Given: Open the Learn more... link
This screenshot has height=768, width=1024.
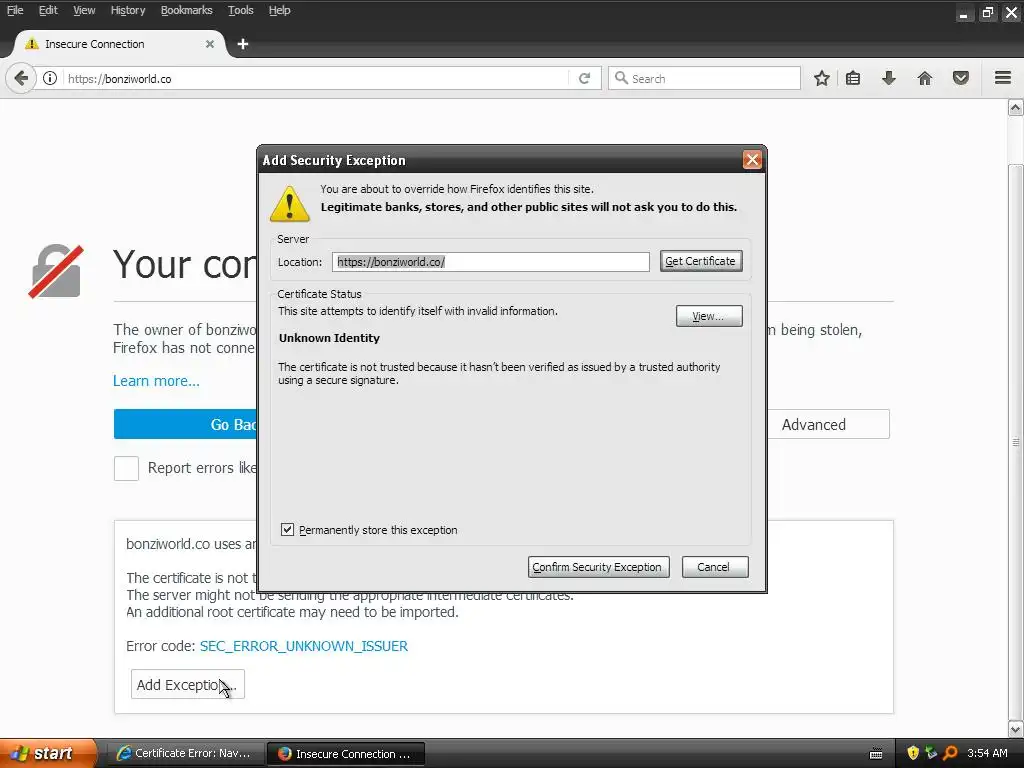Looking at the screenshot, I should (x=156, y=381).
